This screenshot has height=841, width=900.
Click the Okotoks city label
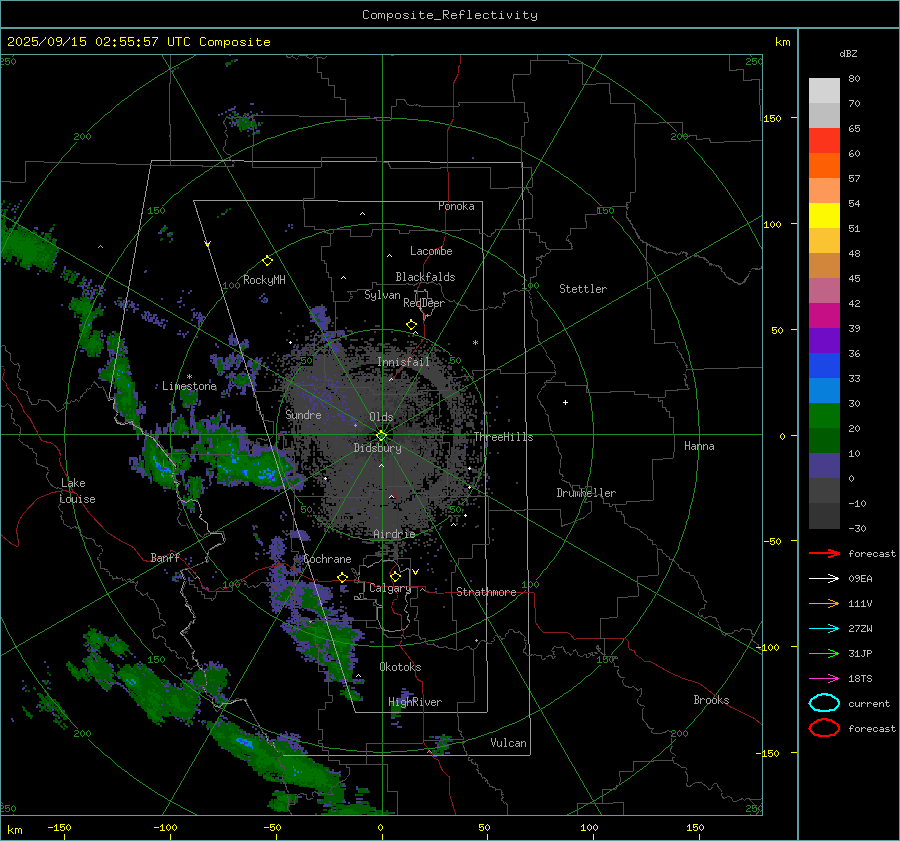point(400,667)
